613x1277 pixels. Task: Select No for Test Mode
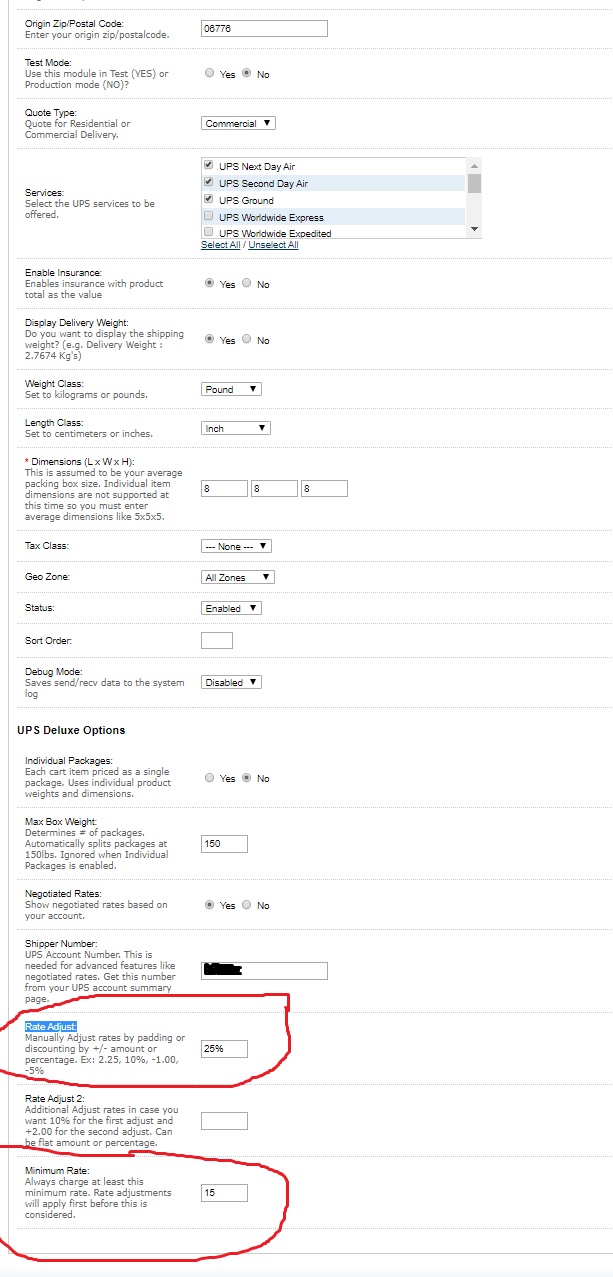(247, 73)
